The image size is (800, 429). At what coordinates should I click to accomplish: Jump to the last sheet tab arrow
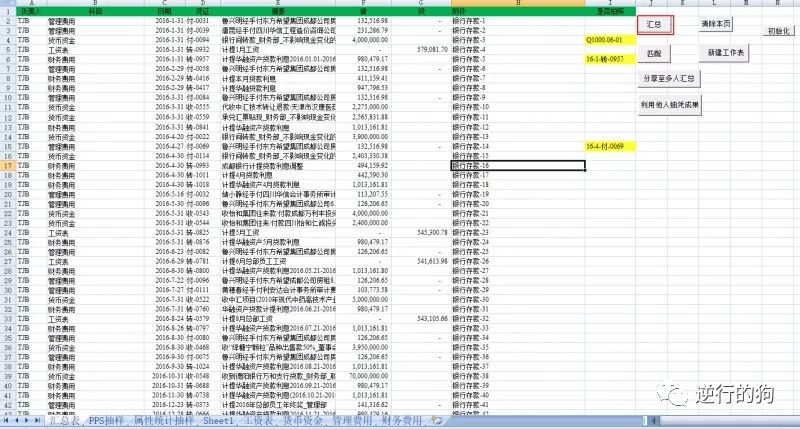click(x=37, y=420)
